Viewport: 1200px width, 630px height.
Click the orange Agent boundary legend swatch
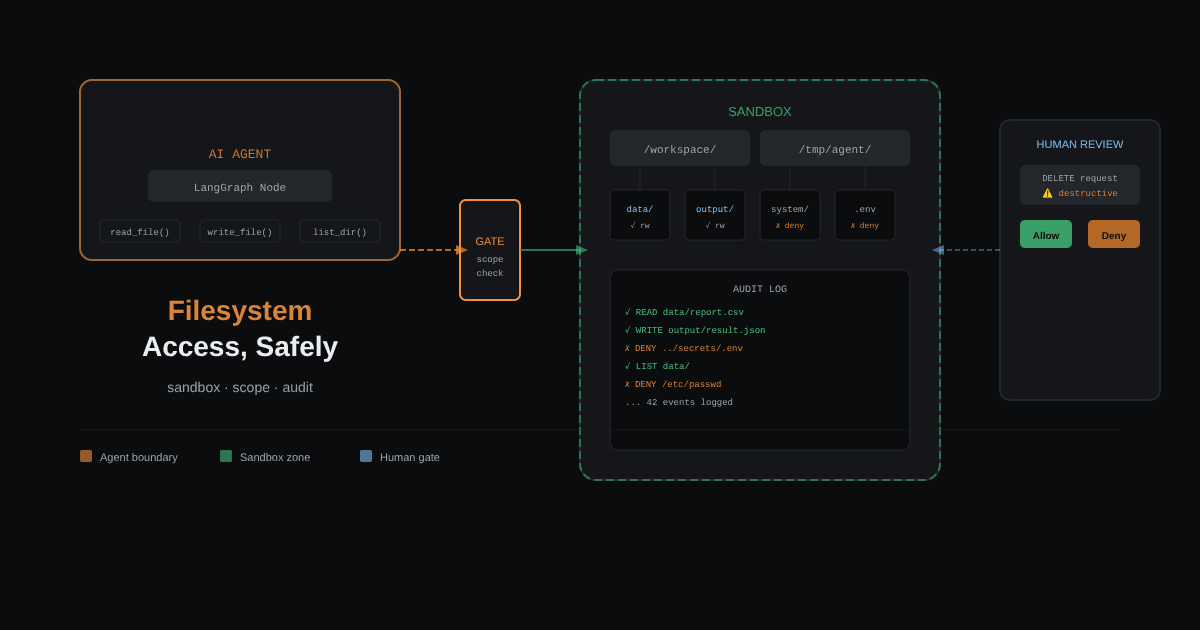[86, 456]
